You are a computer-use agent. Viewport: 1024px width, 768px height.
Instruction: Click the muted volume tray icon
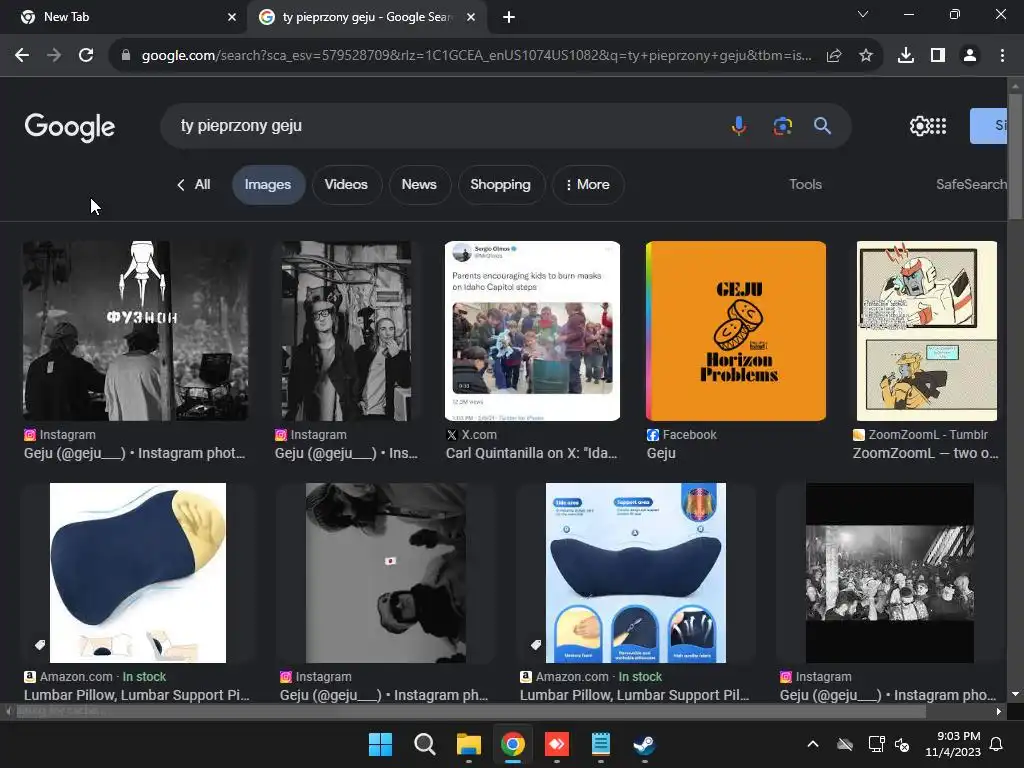903,744
